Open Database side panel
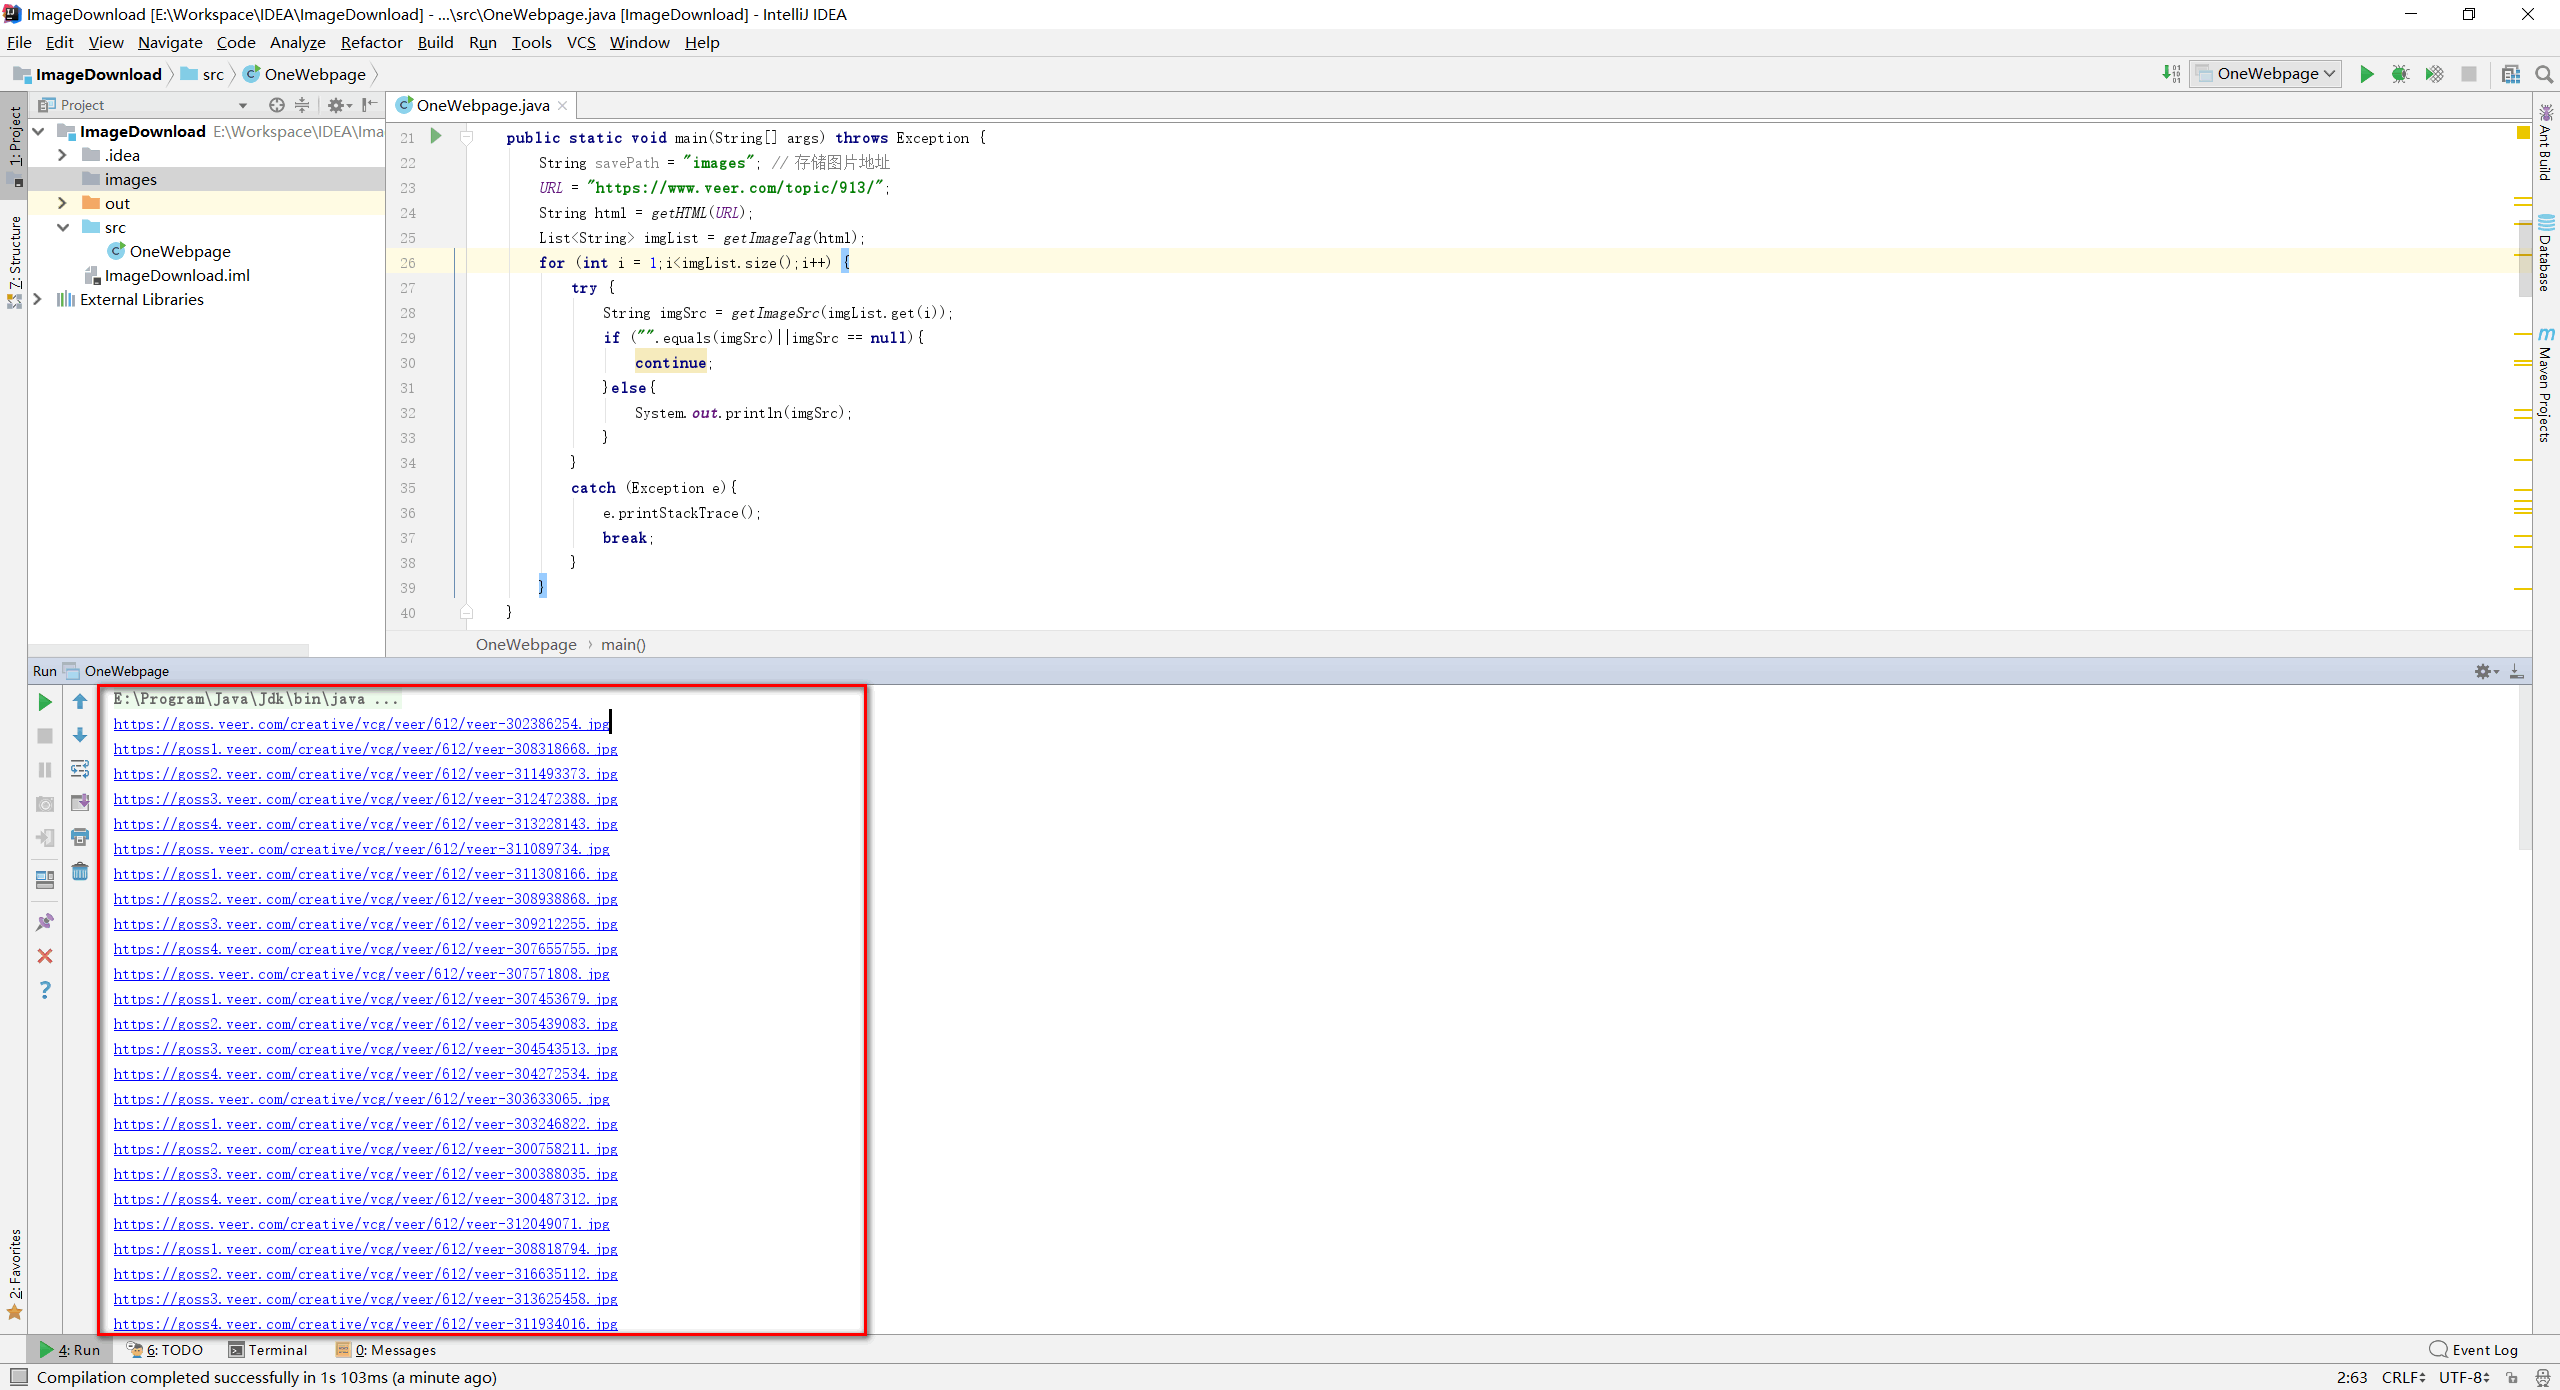 [x=2546, y=253]
